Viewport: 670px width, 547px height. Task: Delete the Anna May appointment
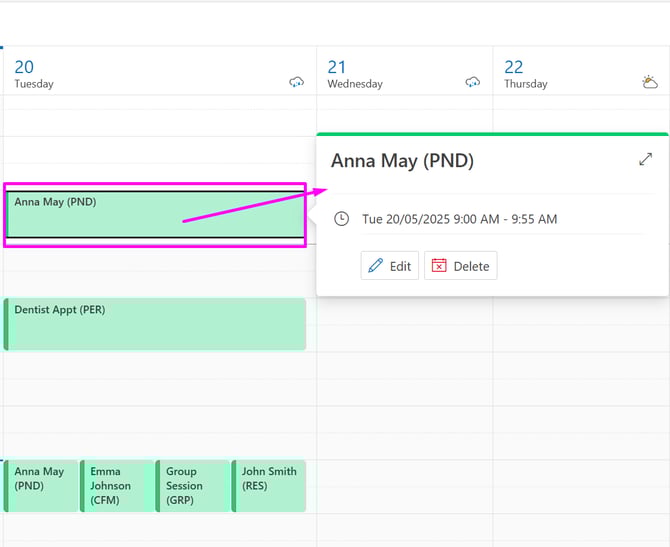point(460,266)
